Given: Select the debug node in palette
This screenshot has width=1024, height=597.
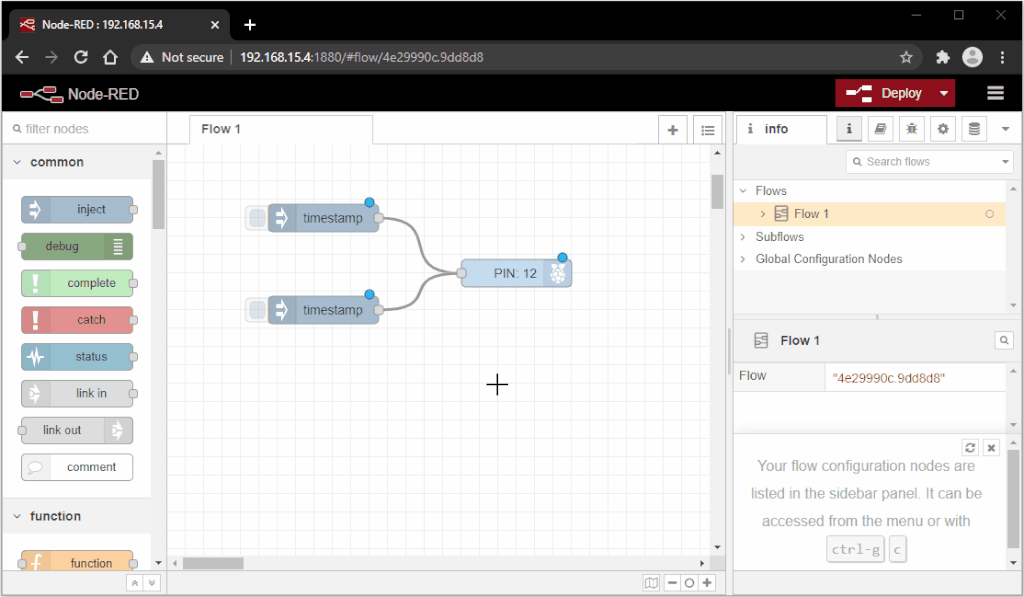Looking at the screenshot, I should [77, 246].
